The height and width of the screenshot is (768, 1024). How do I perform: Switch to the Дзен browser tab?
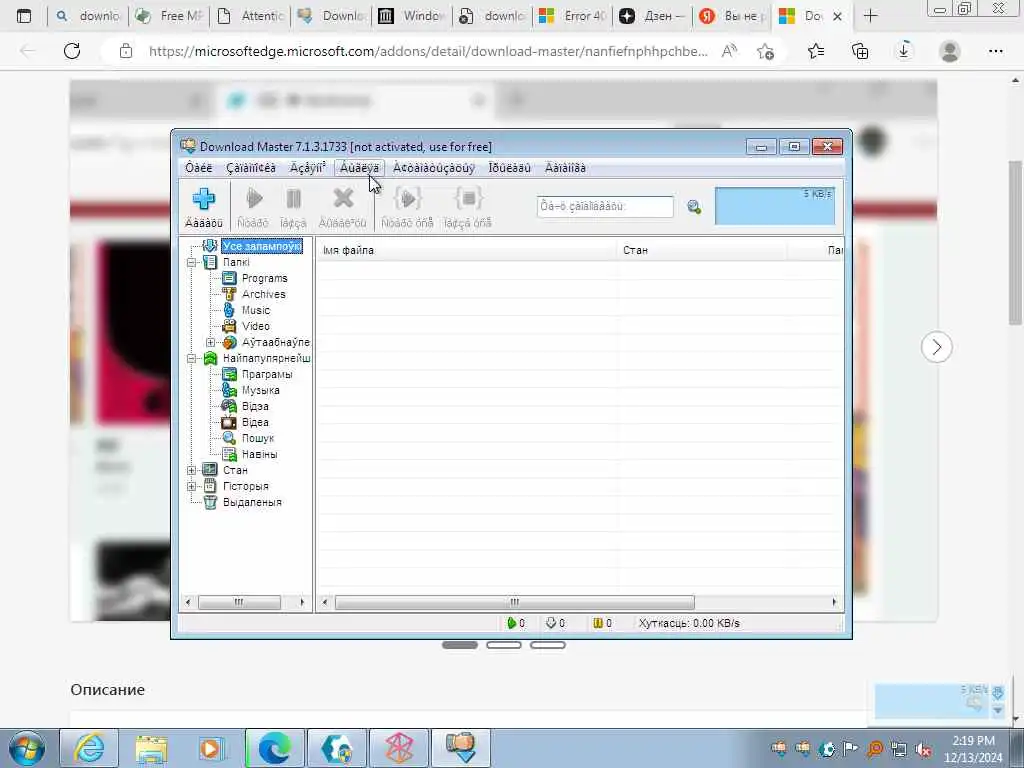point(652,16)
